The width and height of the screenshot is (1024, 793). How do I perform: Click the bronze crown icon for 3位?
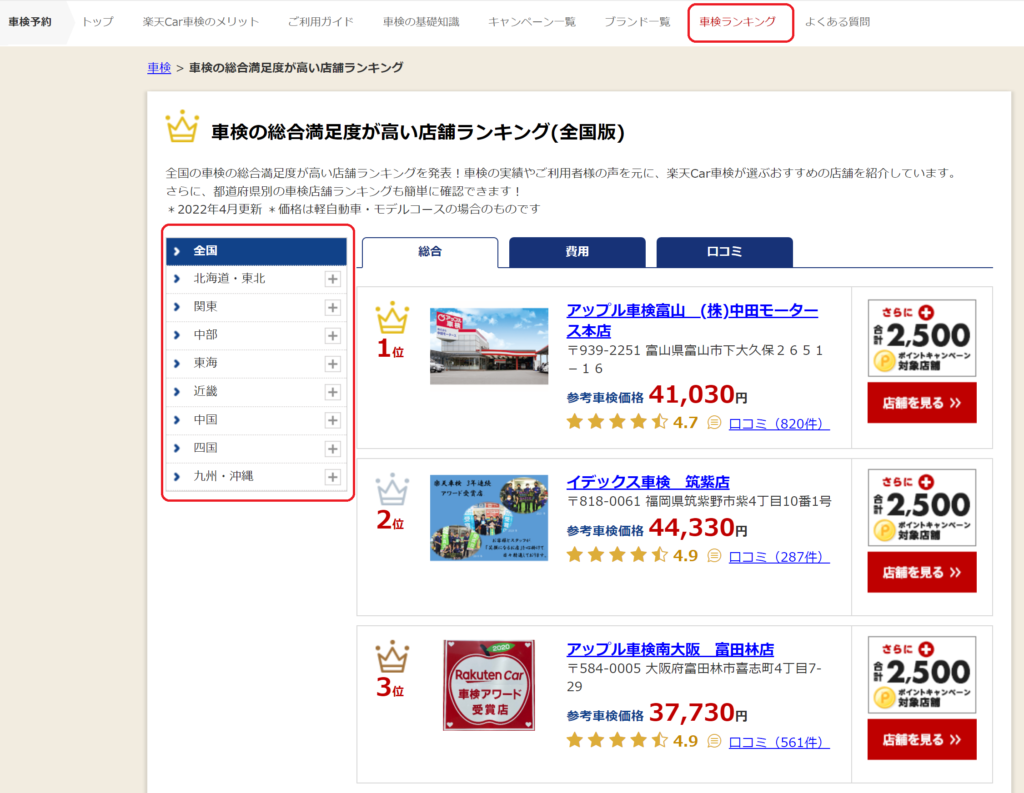coord(392,656)
